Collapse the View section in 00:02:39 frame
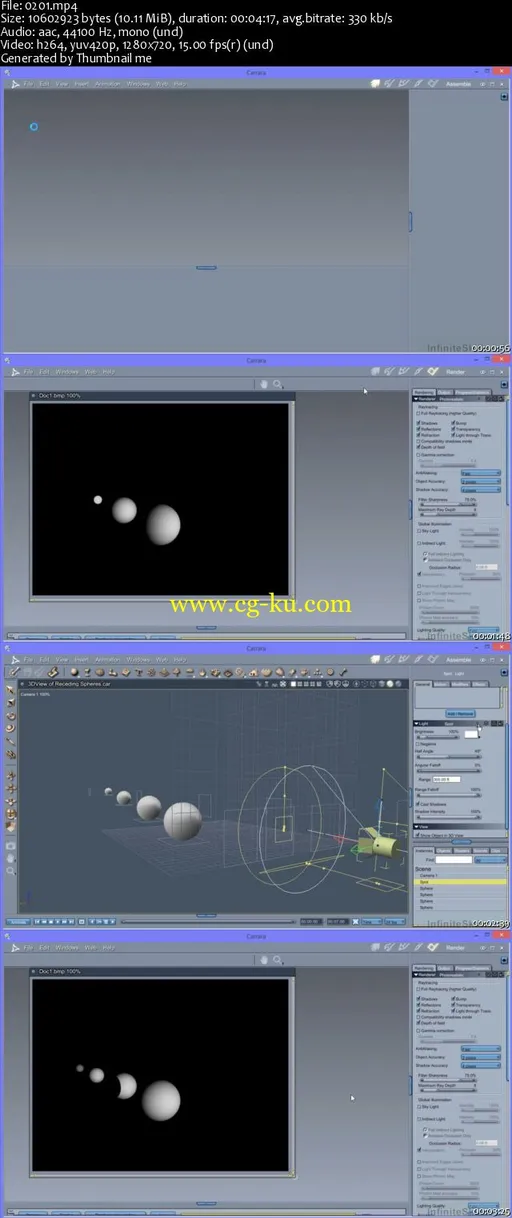Screen dimensions: 512x1218 click(416, 827)
